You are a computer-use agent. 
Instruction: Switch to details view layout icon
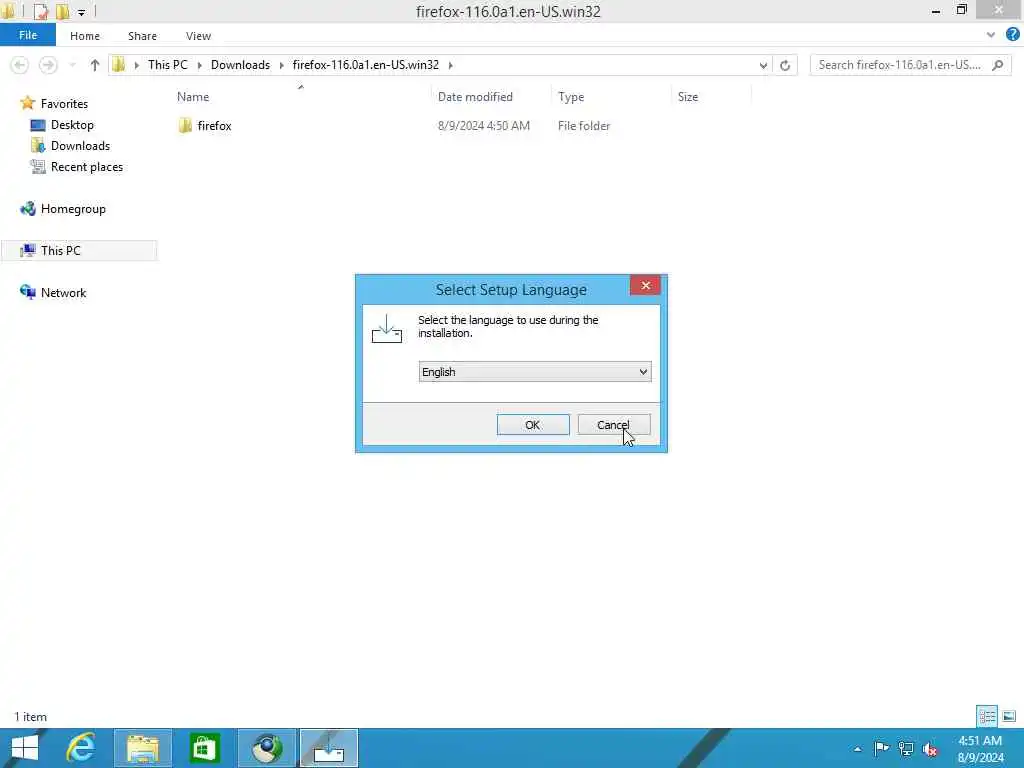[987, 716]
